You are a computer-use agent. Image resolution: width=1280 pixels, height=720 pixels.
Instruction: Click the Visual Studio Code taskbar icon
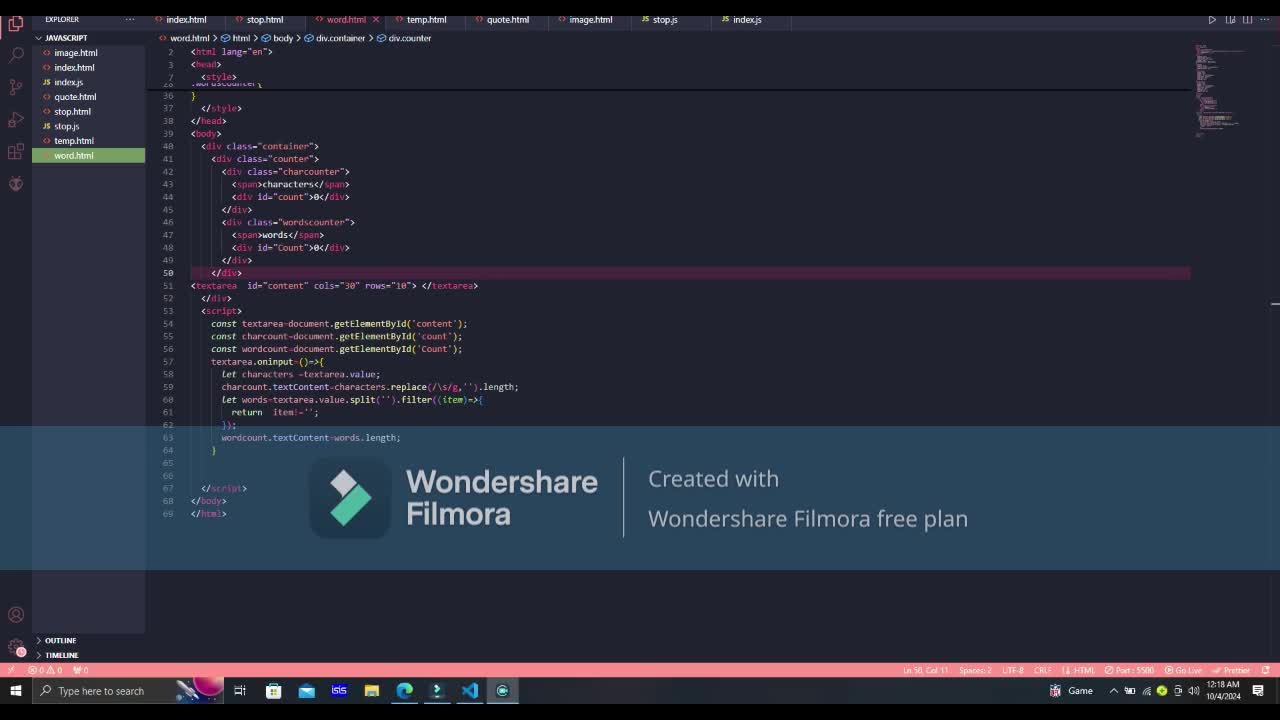coord(470,691)
